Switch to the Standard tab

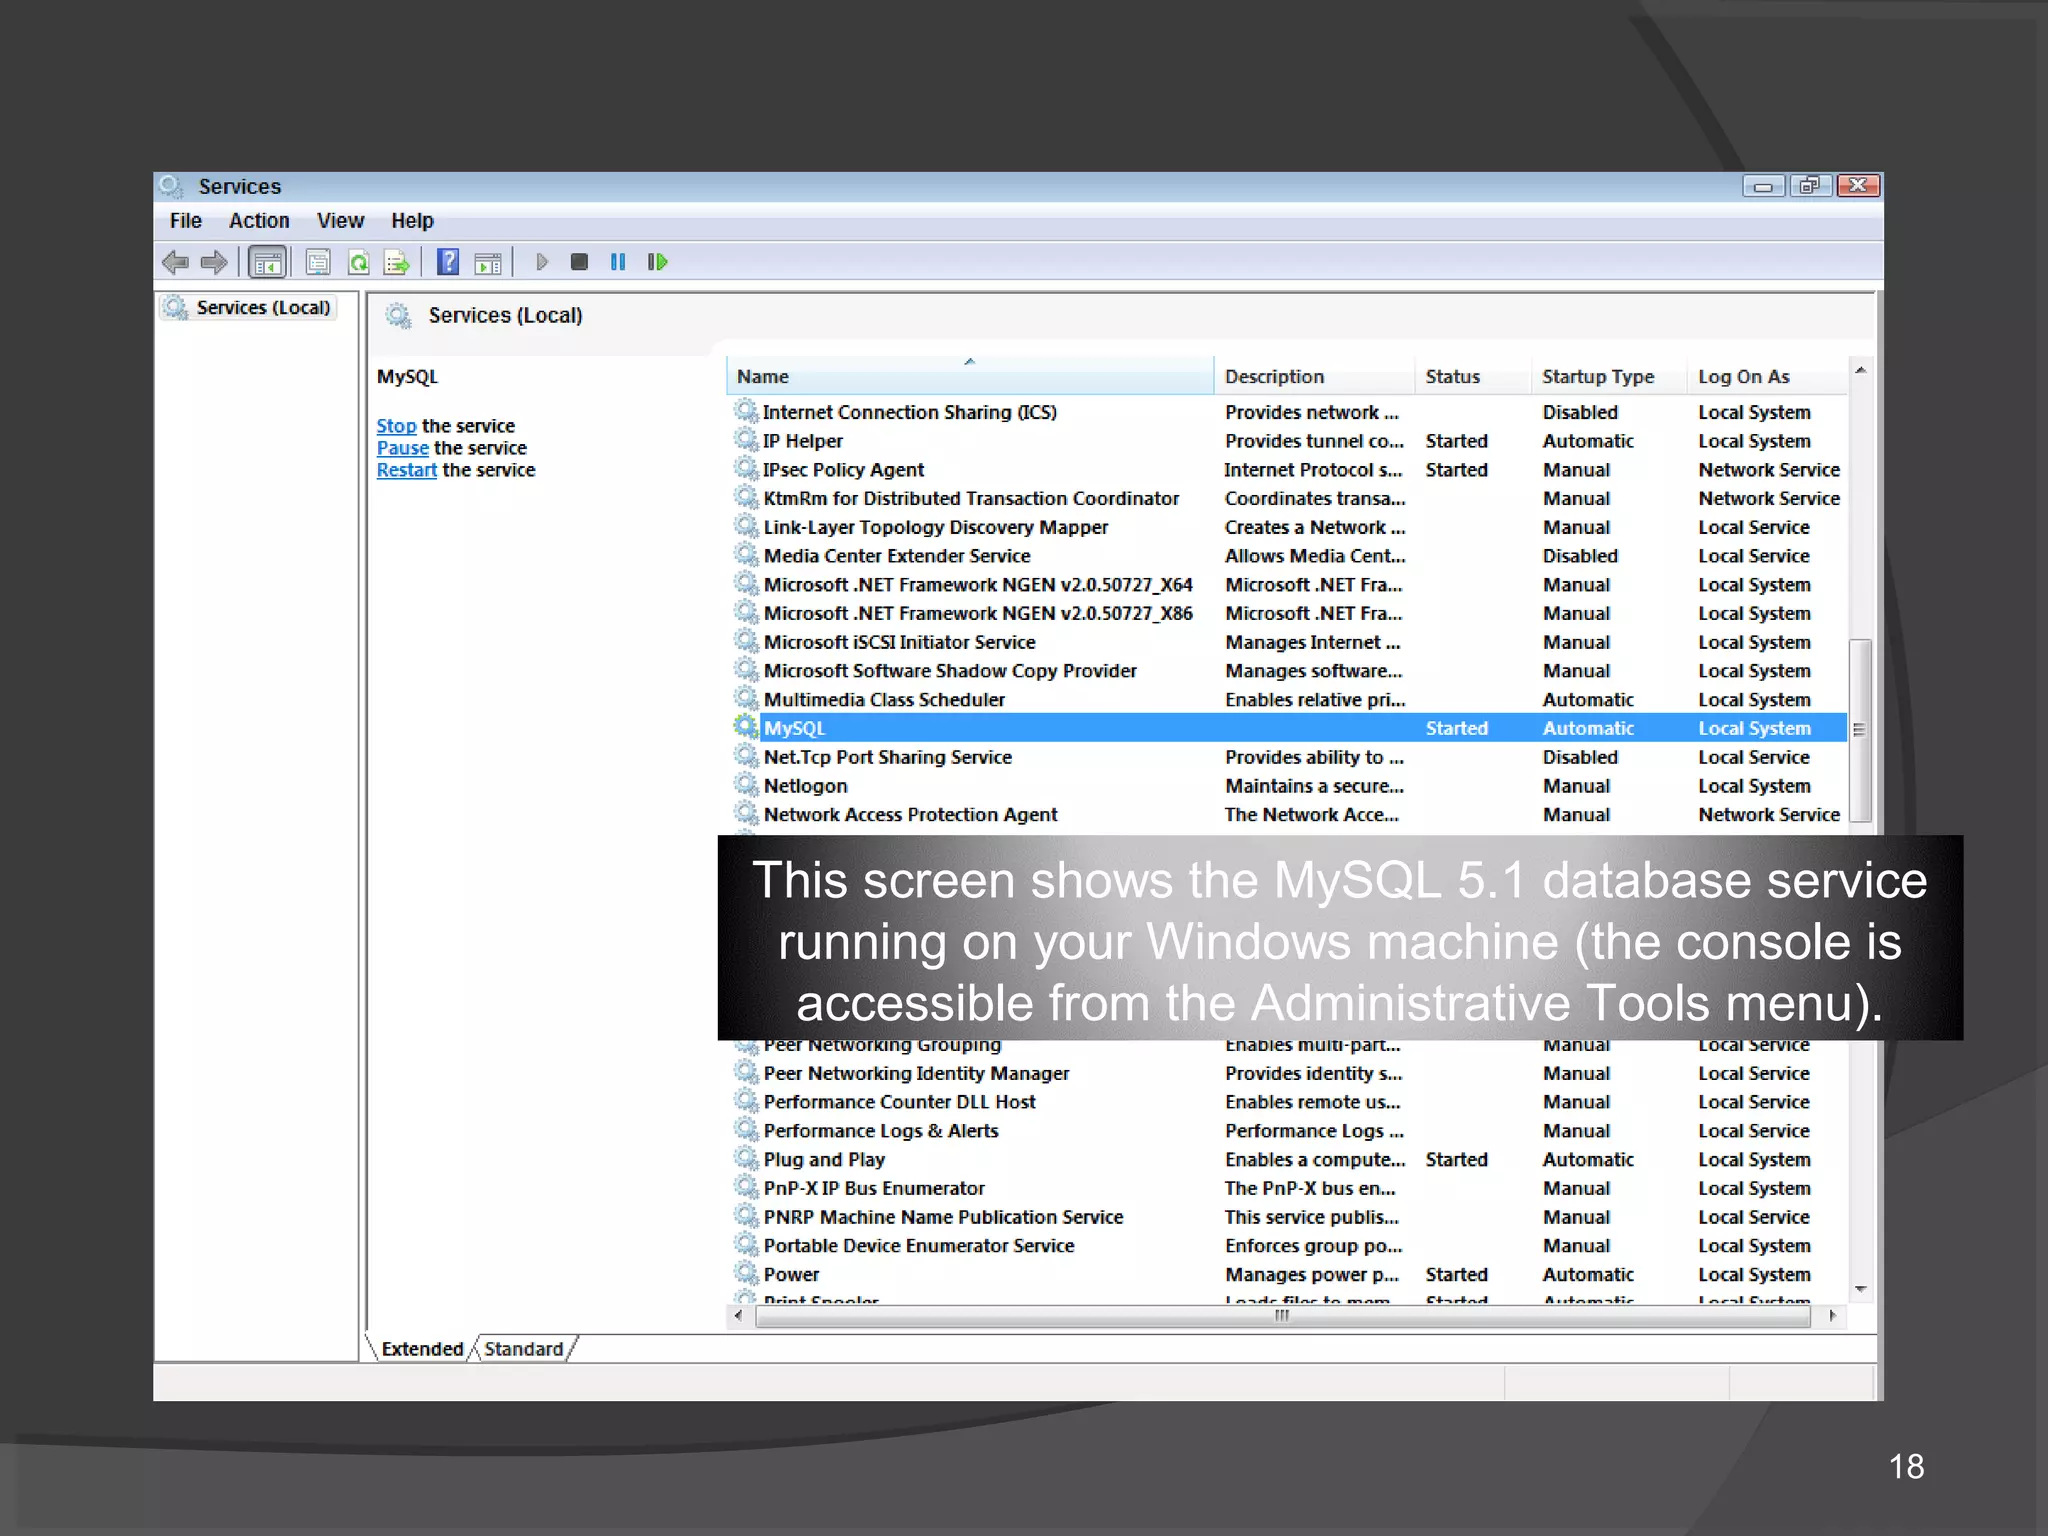523,1349
